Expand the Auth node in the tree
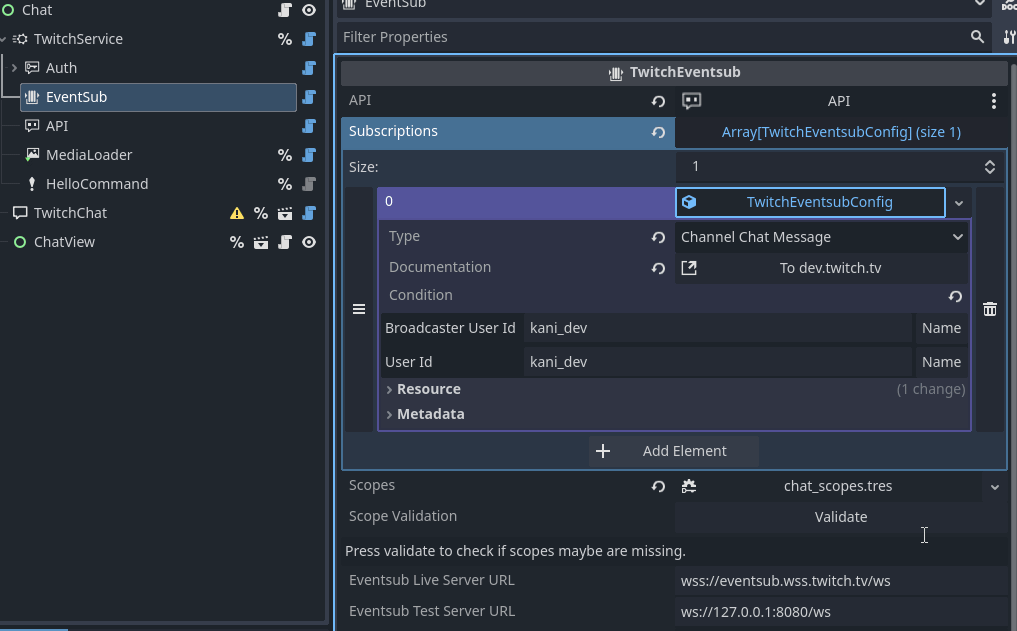 tap(14, 68)
